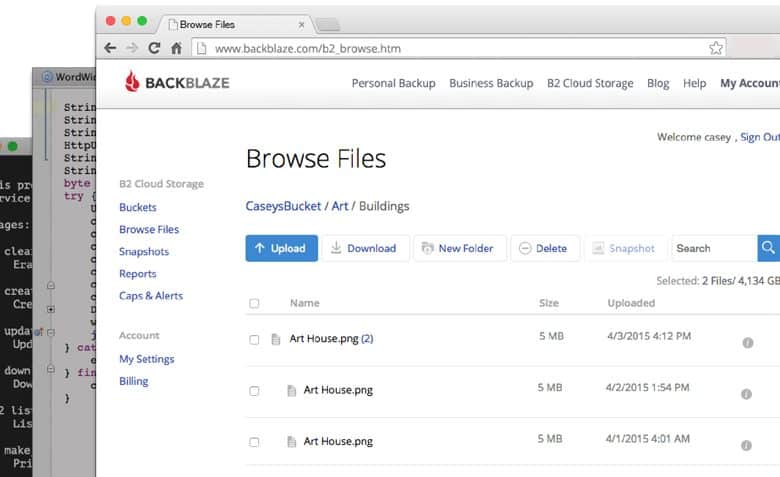Open My Account in the top navigation
This screenshot has height=477, width=780.
(750, 83)
